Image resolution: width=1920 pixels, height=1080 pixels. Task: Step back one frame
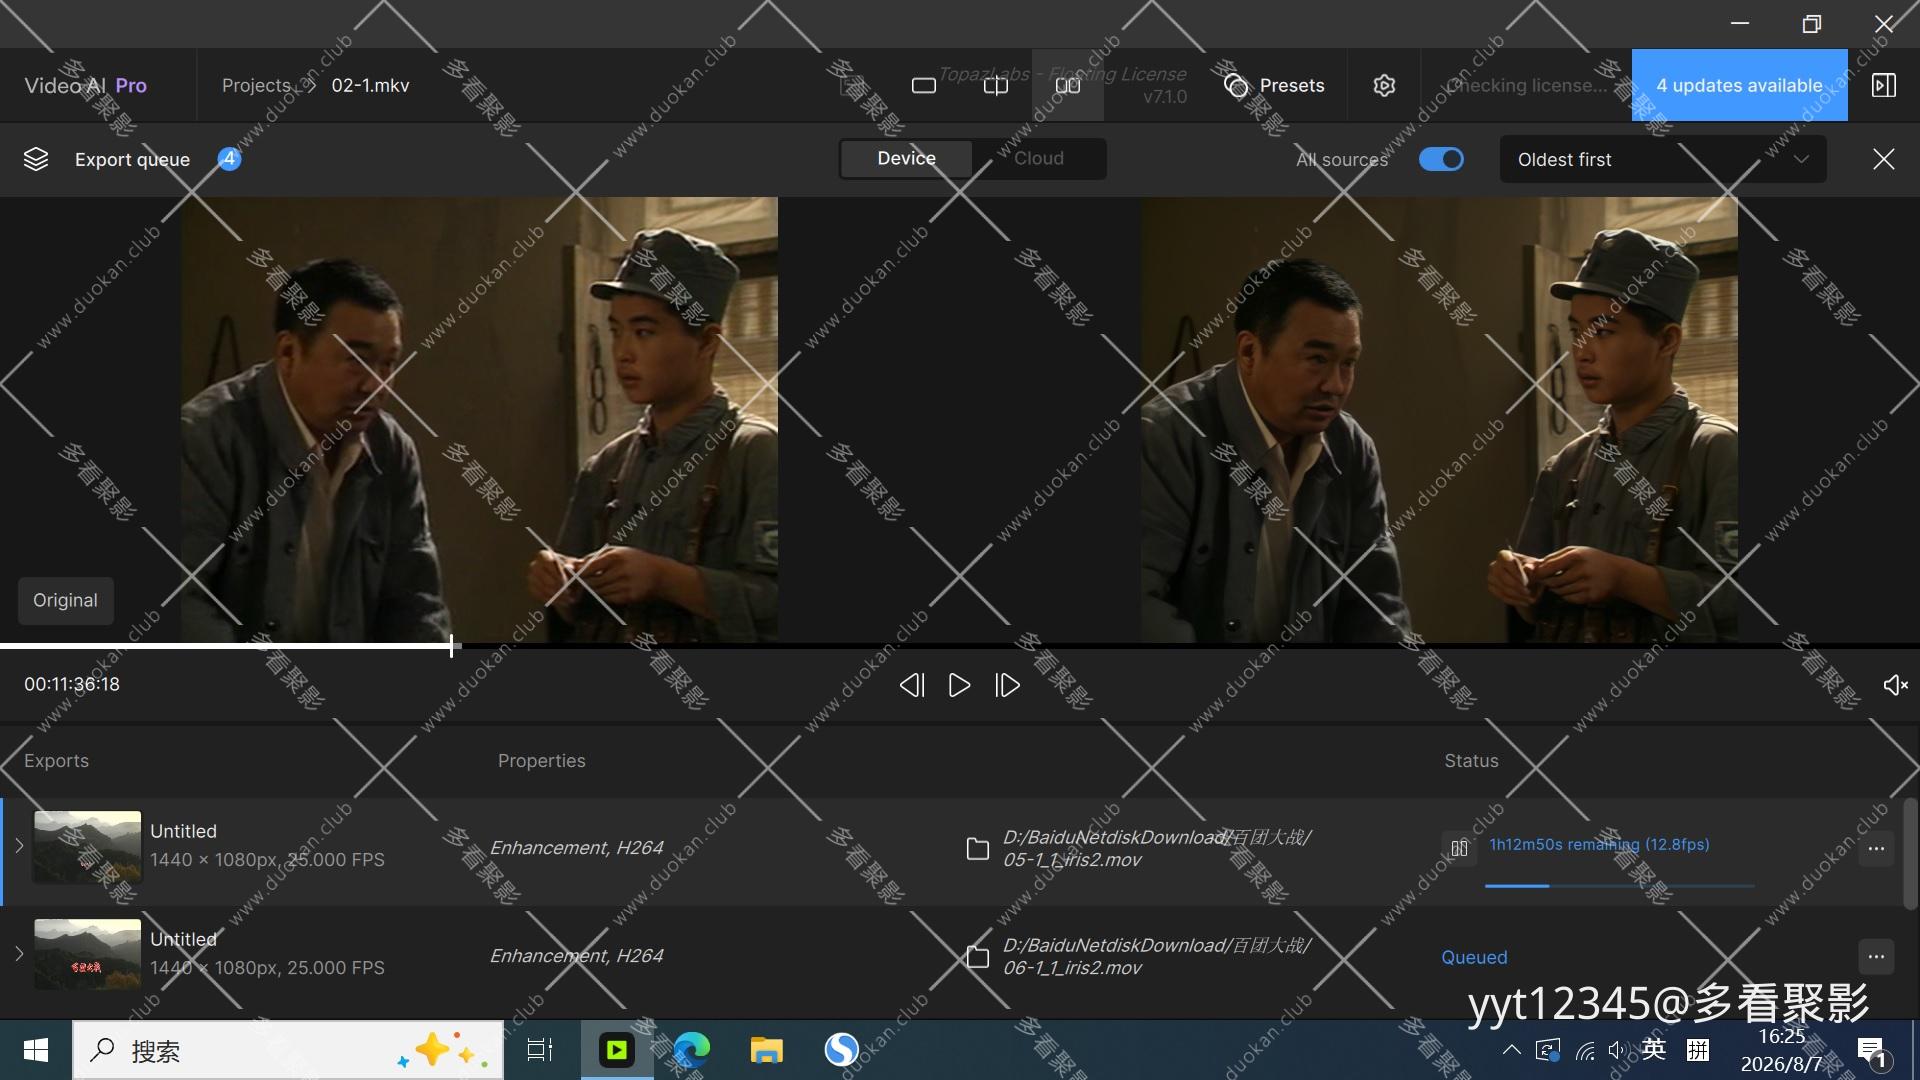pyautogui.click(x=911, y=685)
